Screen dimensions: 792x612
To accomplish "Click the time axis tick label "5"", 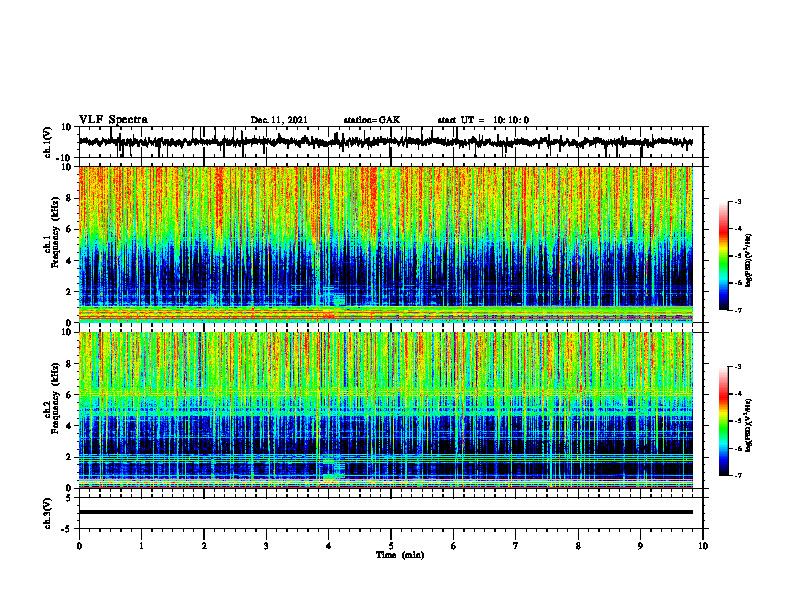I will pyautogui.click(x=391, y=546).
